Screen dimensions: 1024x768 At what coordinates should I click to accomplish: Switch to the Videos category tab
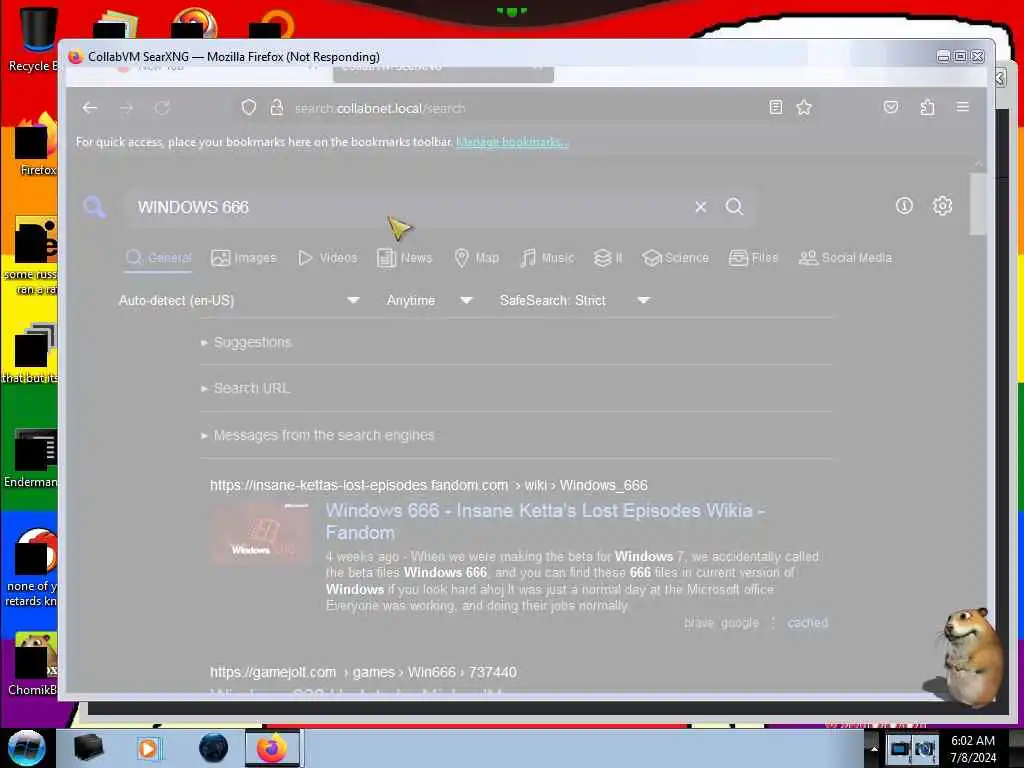coord(328,258)
